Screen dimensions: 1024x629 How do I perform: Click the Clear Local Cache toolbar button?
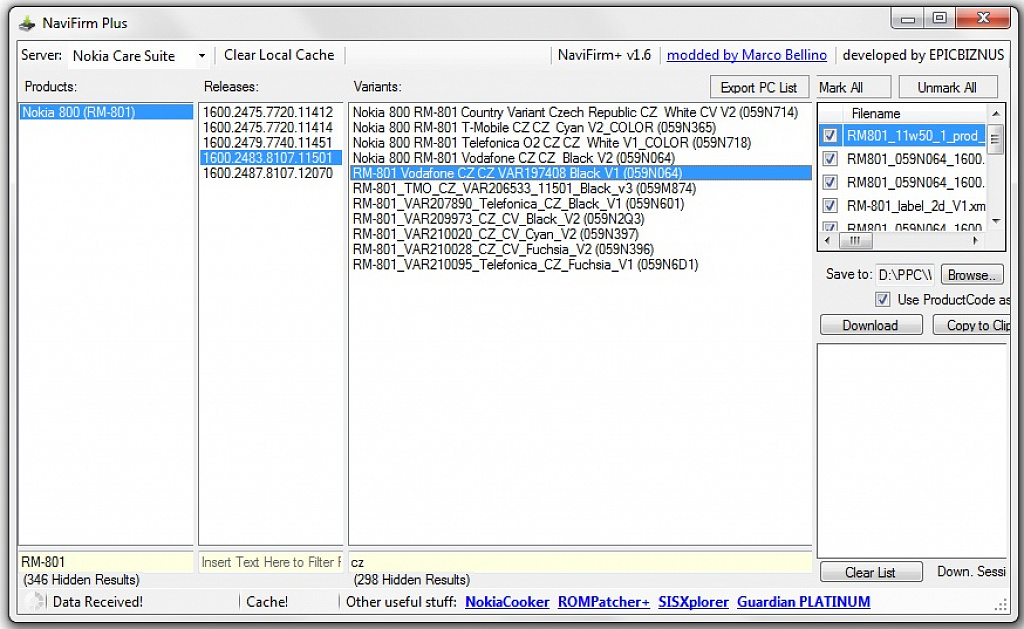[x=279, y=56]
